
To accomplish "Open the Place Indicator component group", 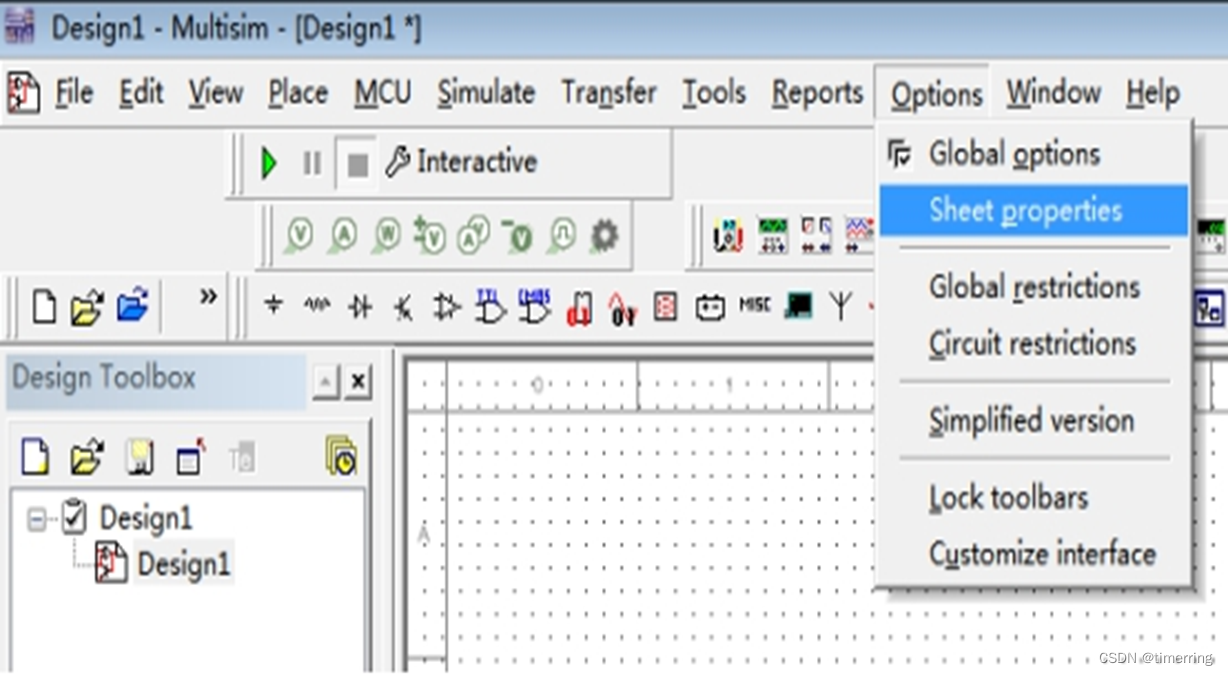I will [x=666, y=307].
